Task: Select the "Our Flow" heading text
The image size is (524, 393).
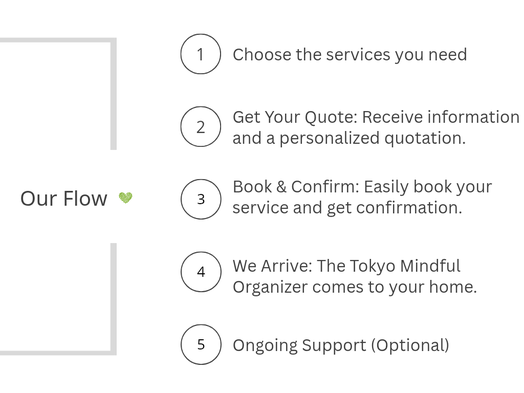Action: pos(64,199)
